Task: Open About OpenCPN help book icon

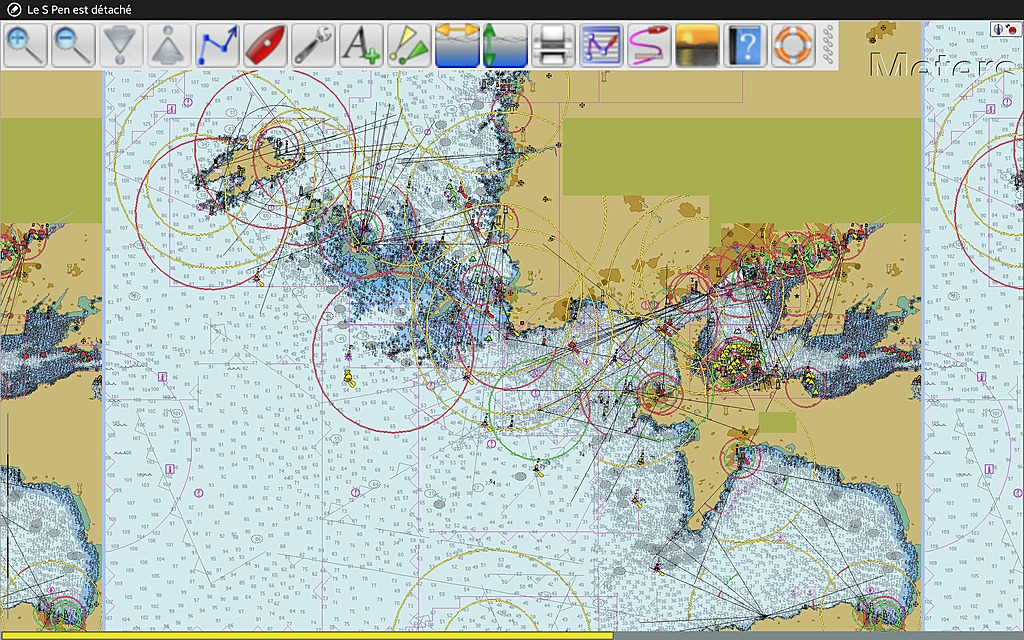Action: click(x=745, y=45)
